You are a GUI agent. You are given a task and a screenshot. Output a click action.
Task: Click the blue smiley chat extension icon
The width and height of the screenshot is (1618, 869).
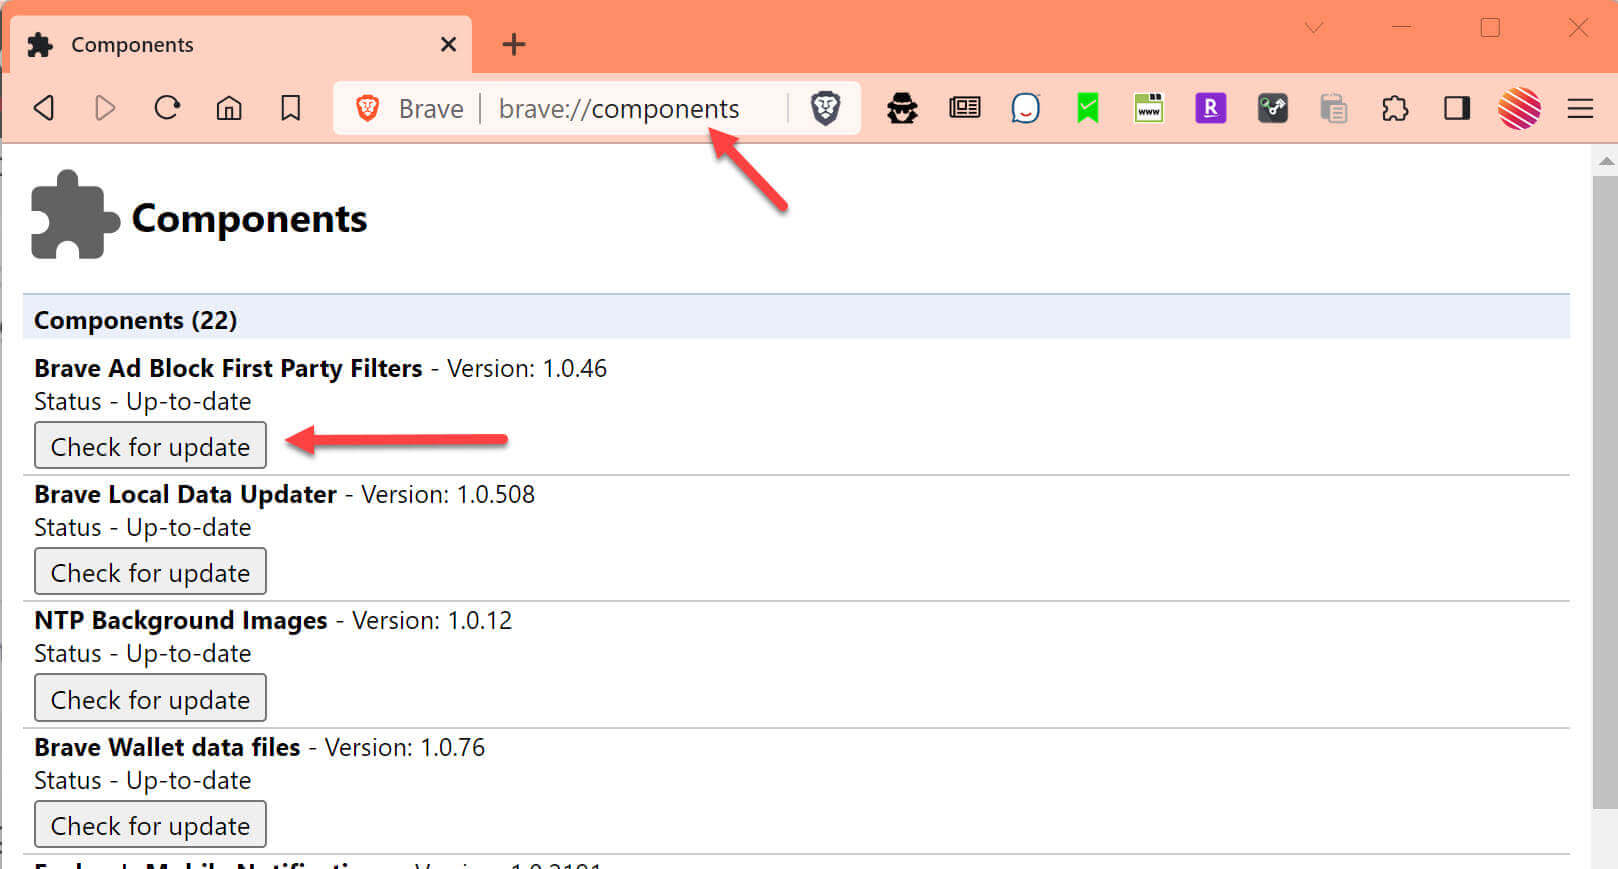coord(1026,108)
